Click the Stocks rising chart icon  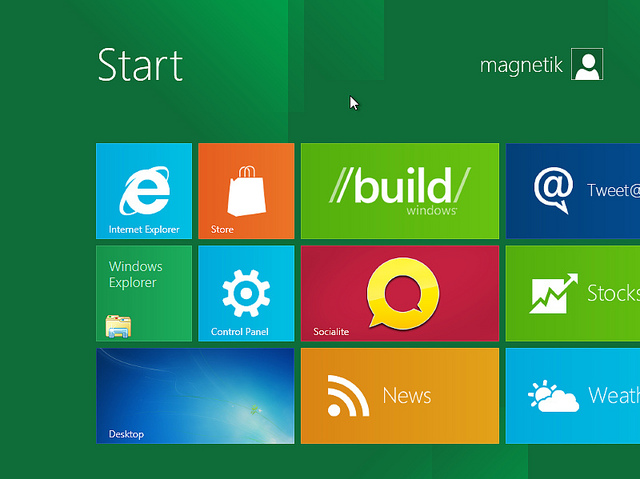click(553, 293)
